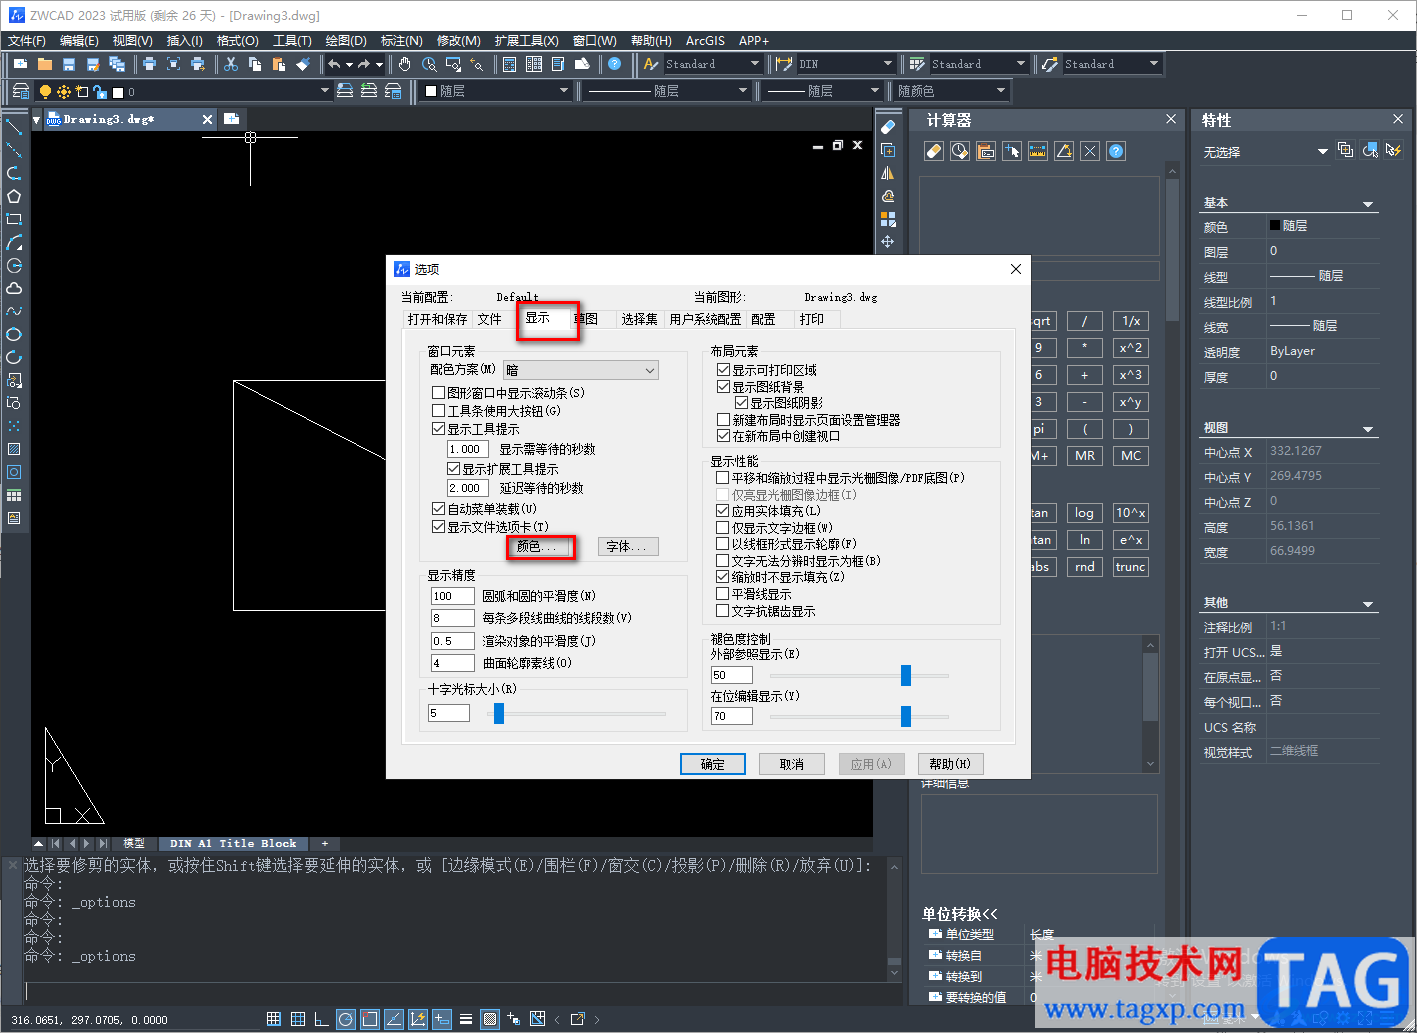Click the Match Properties brush icon
Viewport: 1417px width, 1033px height.
click(x=303, y=64)
